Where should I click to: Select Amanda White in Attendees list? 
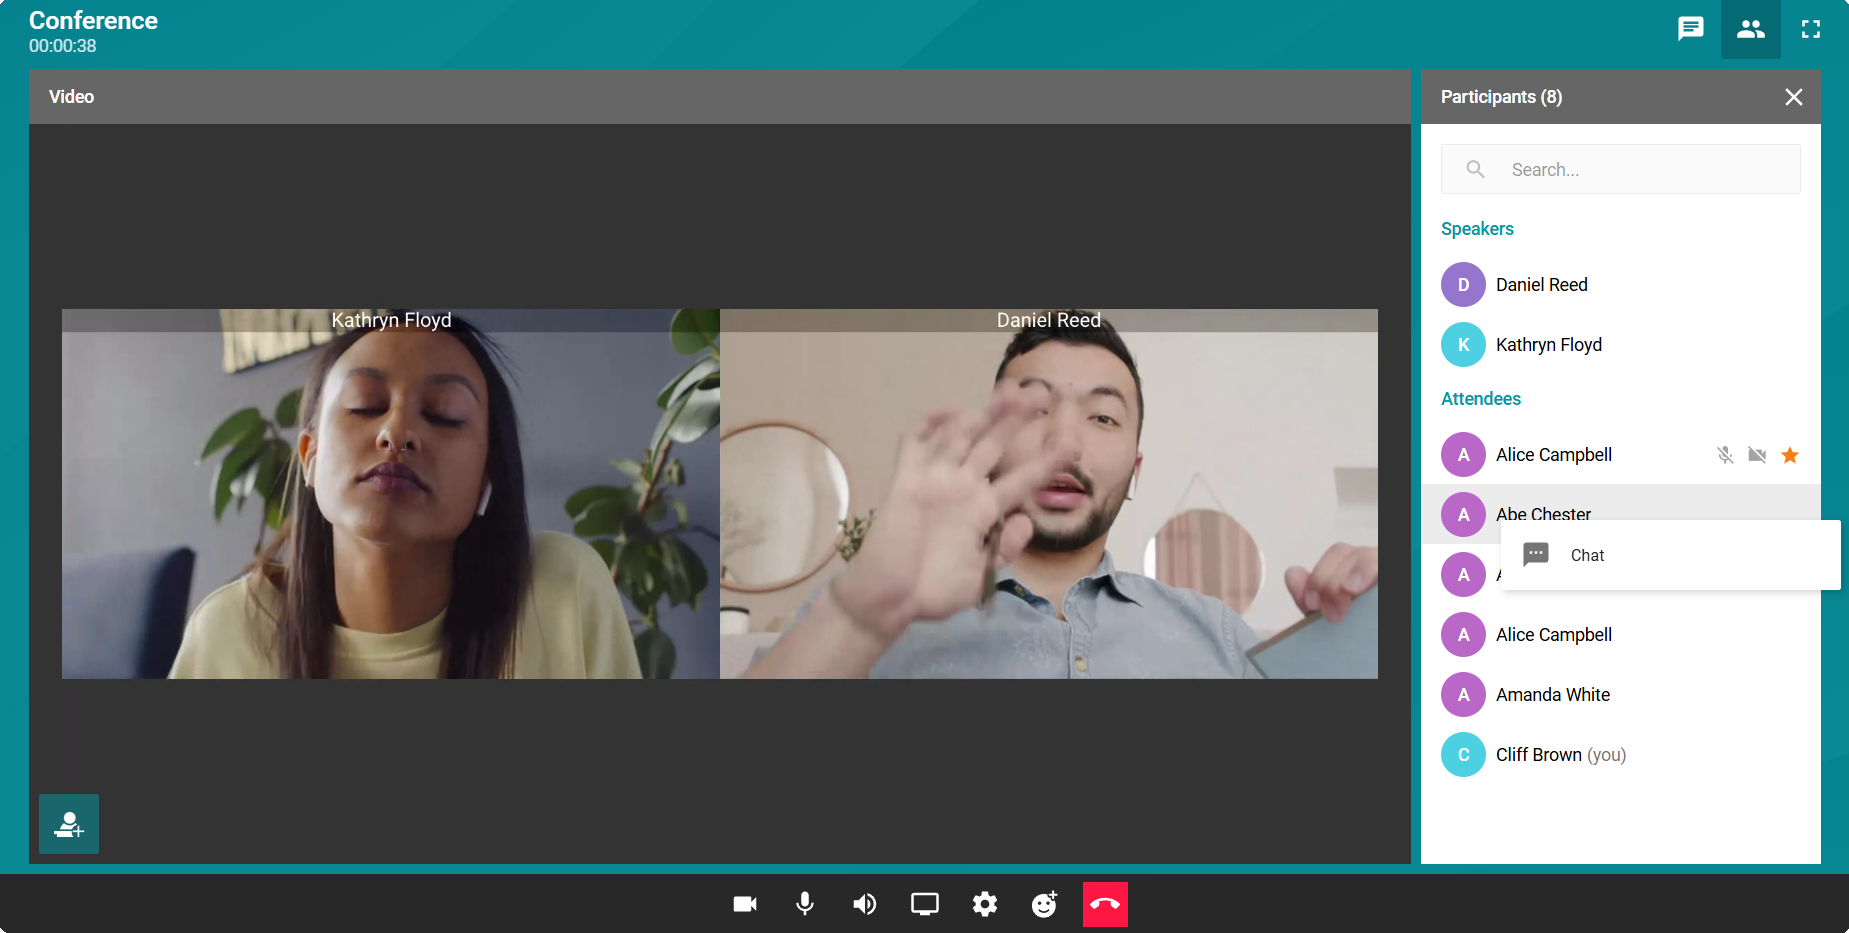click(1552, 695)
